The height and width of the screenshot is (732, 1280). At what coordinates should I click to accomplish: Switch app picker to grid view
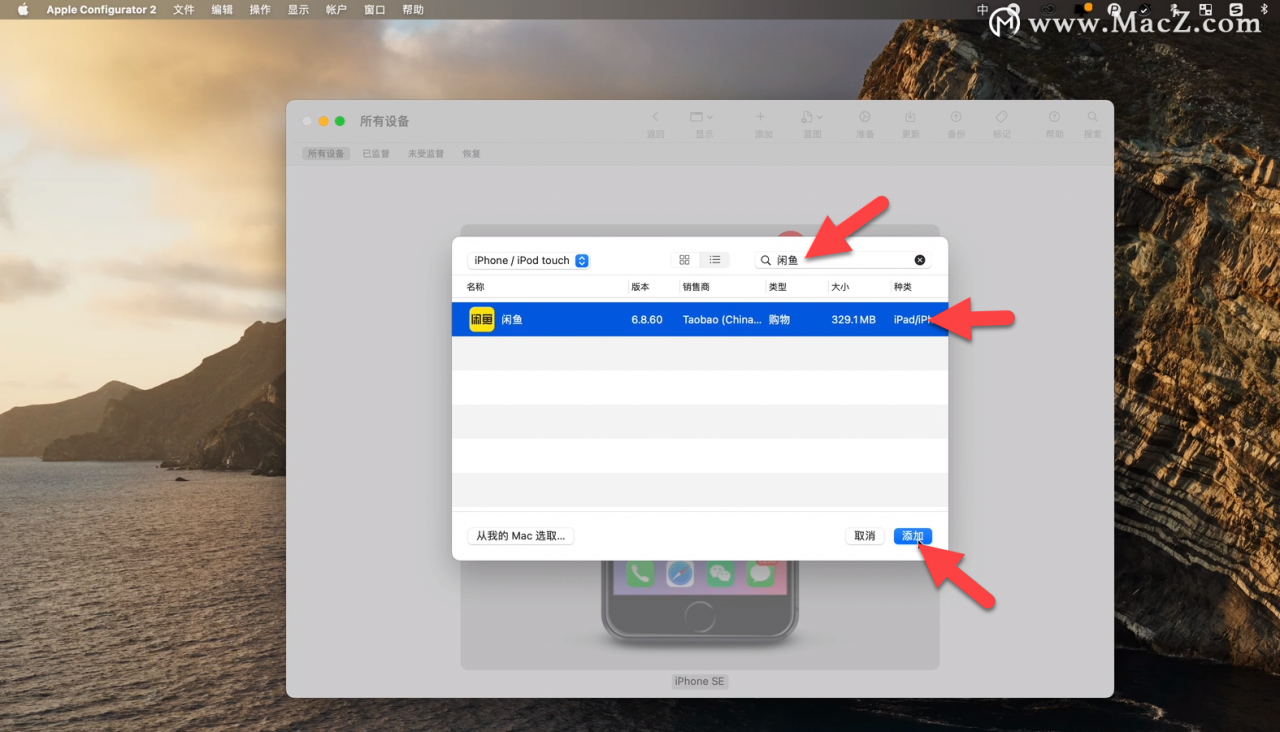pos(684,259)
